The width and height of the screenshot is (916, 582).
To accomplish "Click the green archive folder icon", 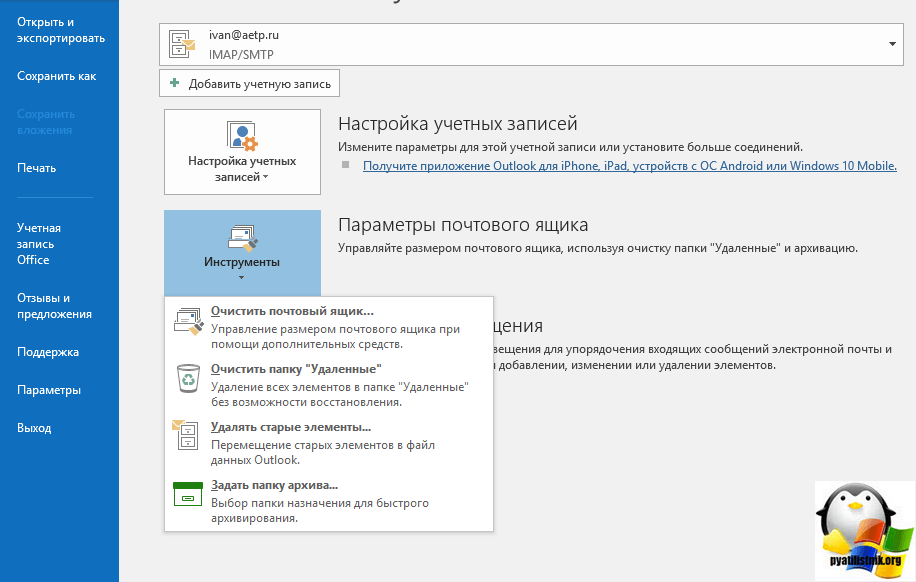I will point(188,494).
